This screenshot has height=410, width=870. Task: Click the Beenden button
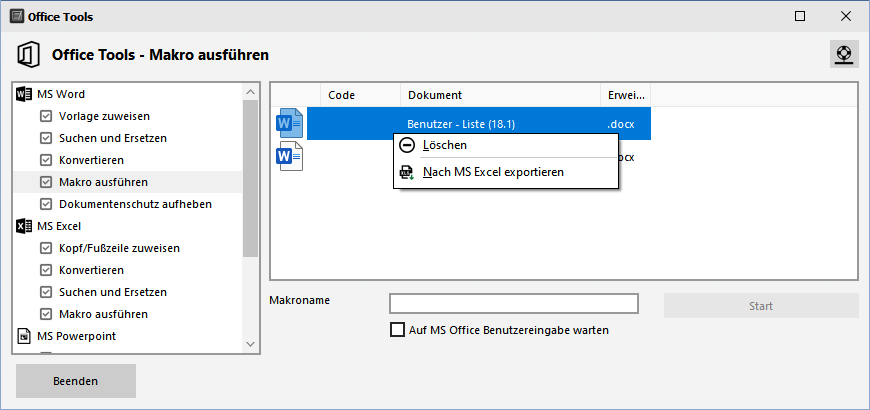point(75,381)
